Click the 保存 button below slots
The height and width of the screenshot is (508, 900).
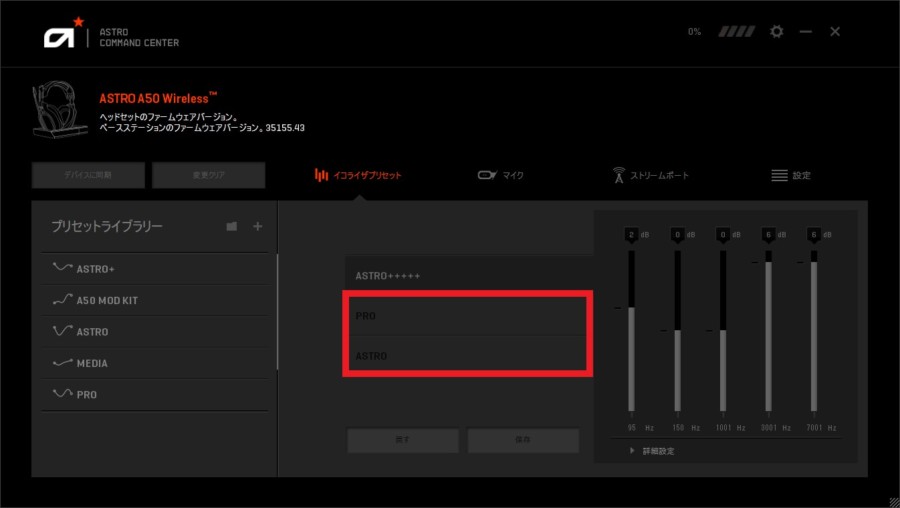tap(522, 440)
